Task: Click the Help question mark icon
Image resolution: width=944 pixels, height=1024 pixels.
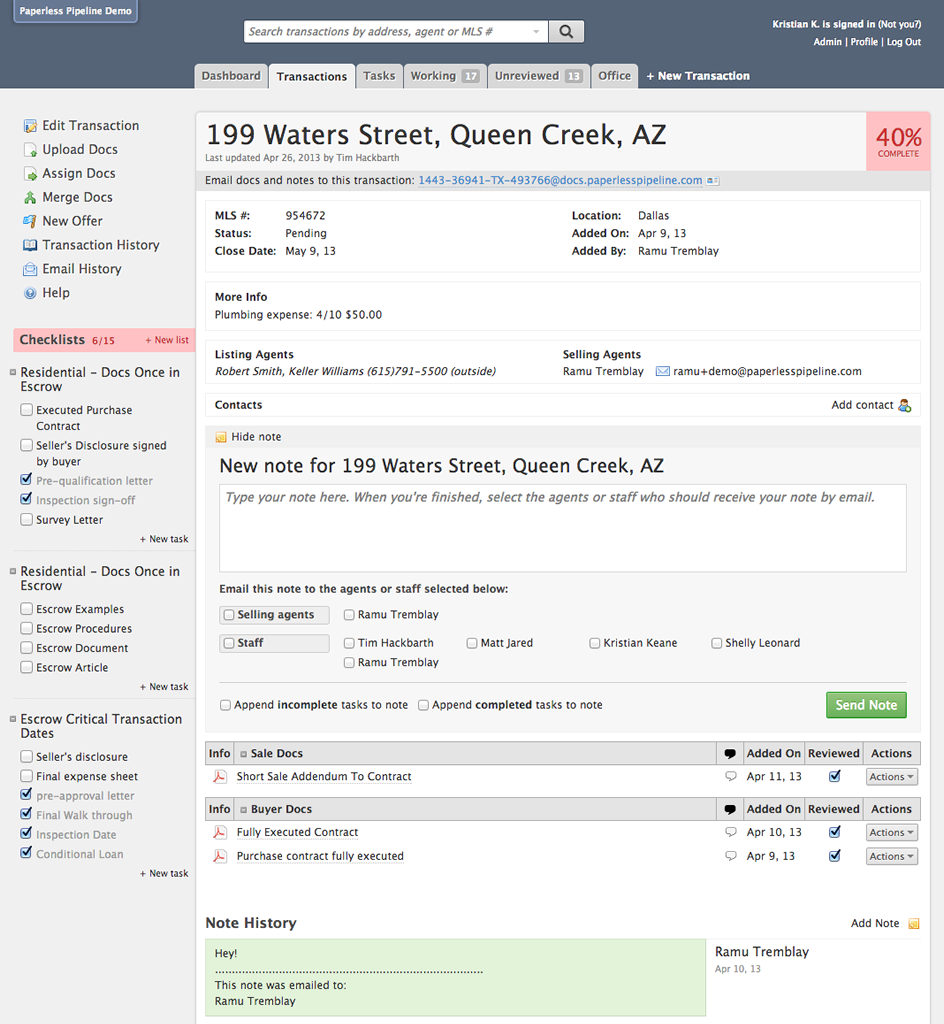Action: [30, 293]
